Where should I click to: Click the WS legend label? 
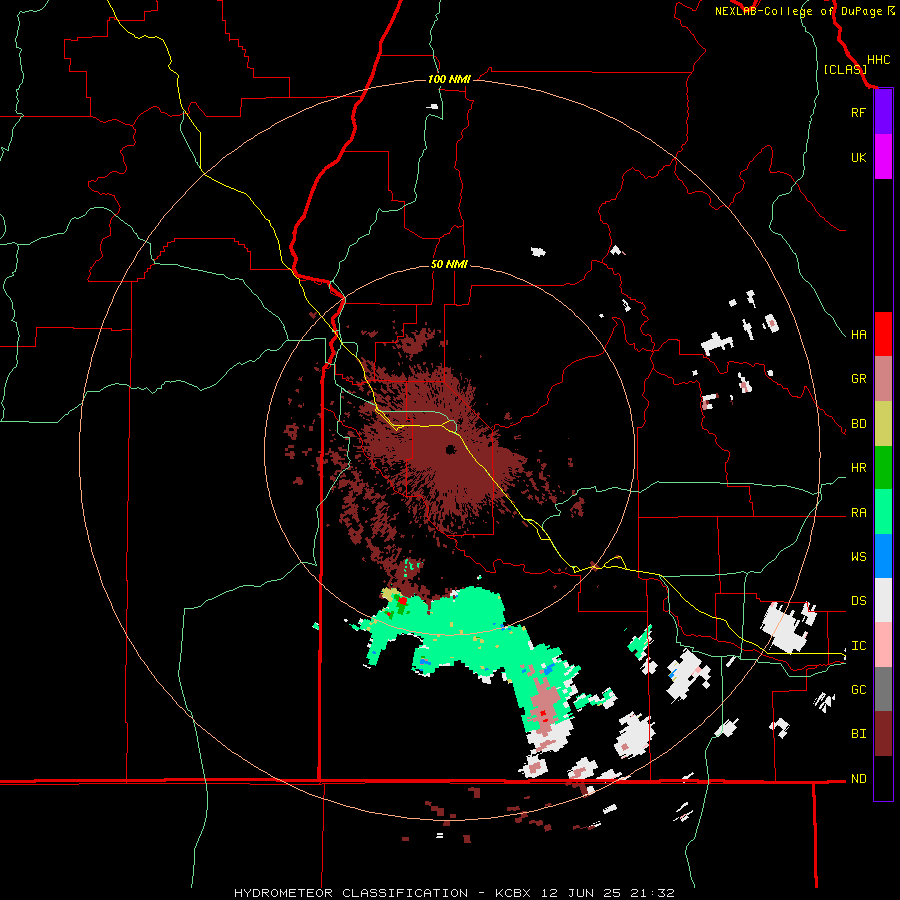point(858,556)
